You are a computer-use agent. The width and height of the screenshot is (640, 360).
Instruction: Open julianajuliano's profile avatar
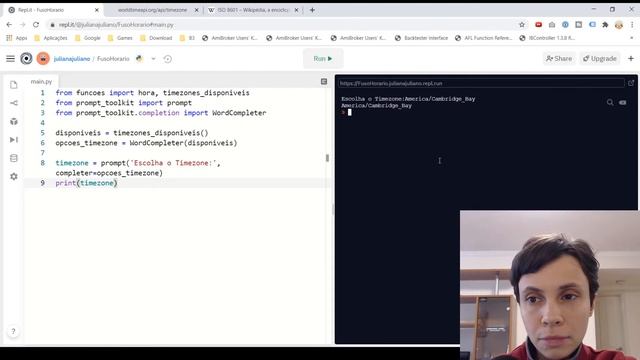43,59
